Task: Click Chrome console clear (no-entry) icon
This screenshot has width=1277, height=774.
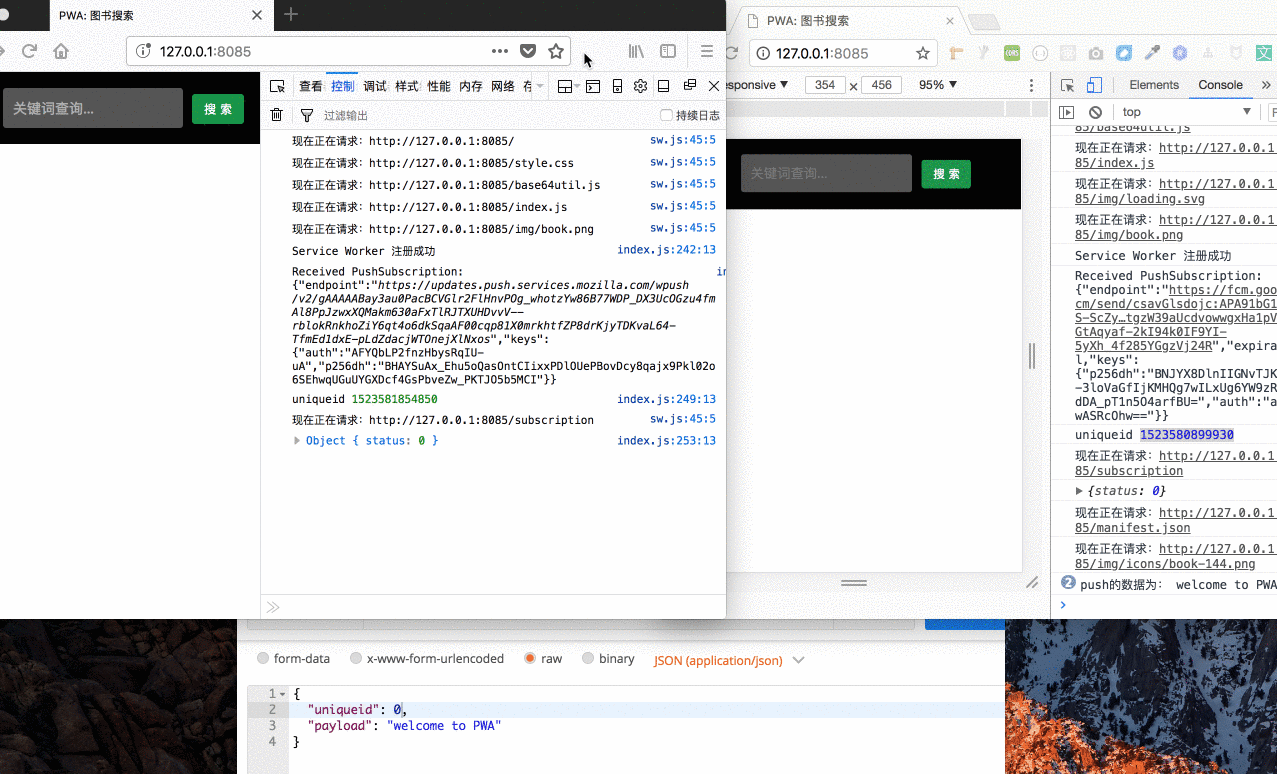Action: tap(1096, 113)
